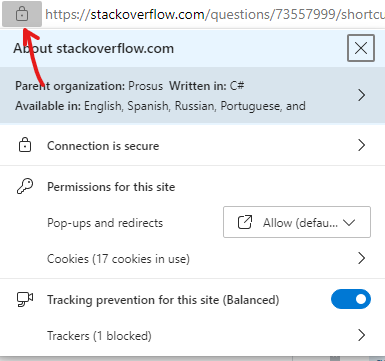Click the key icon for Permissions
This screenshot has width=385, height=361.
25,186
